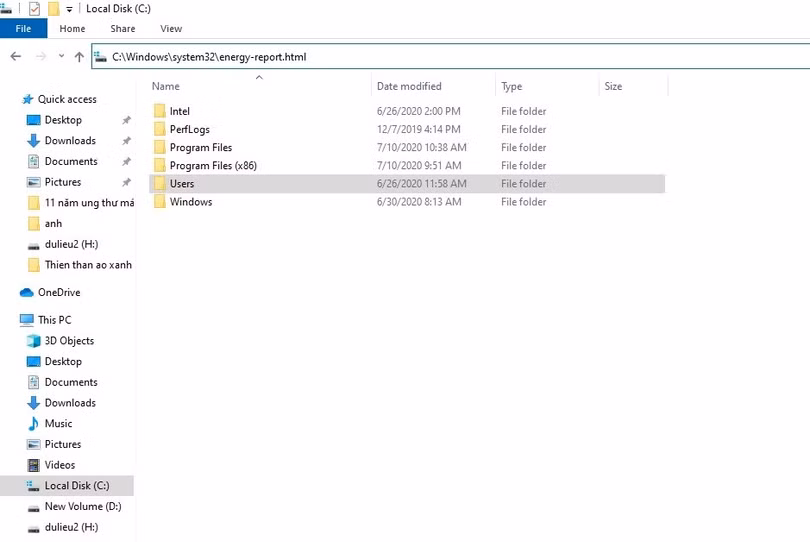
Task: Select the Quick access tree node
Action: coord(67,99)
